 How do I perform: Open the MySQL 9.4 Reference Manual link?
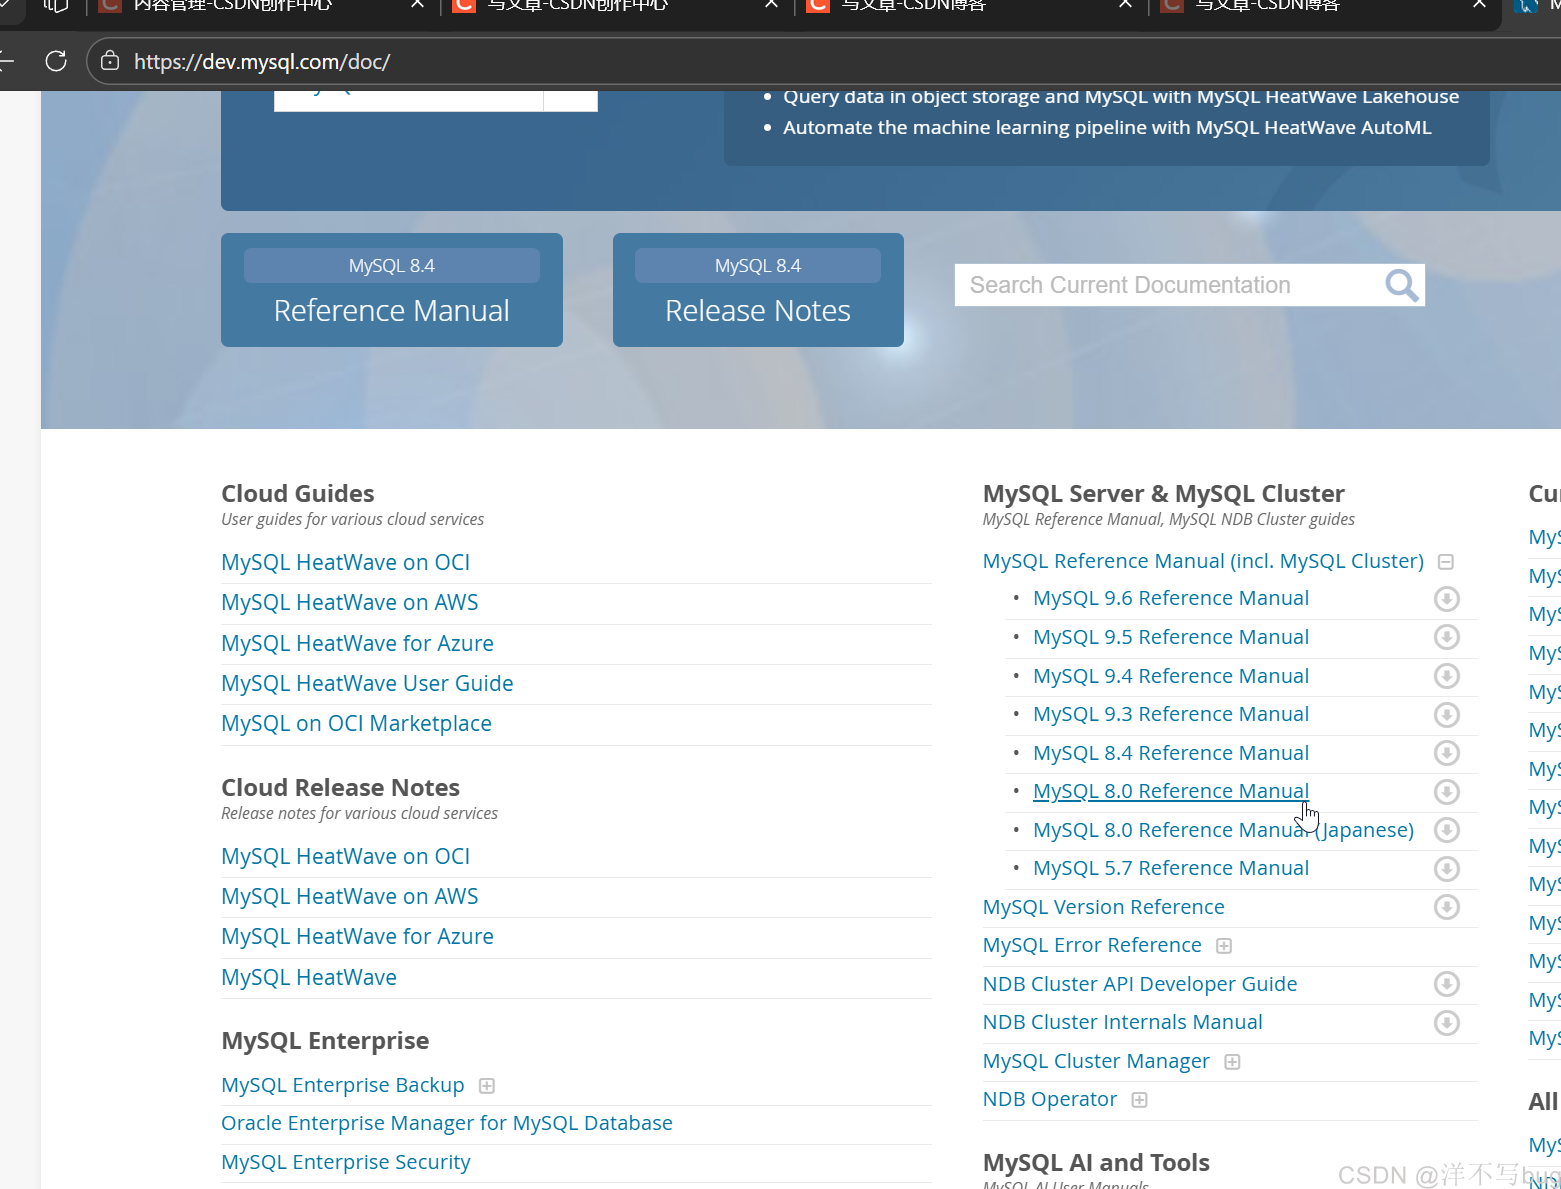tap(1171, 676)
